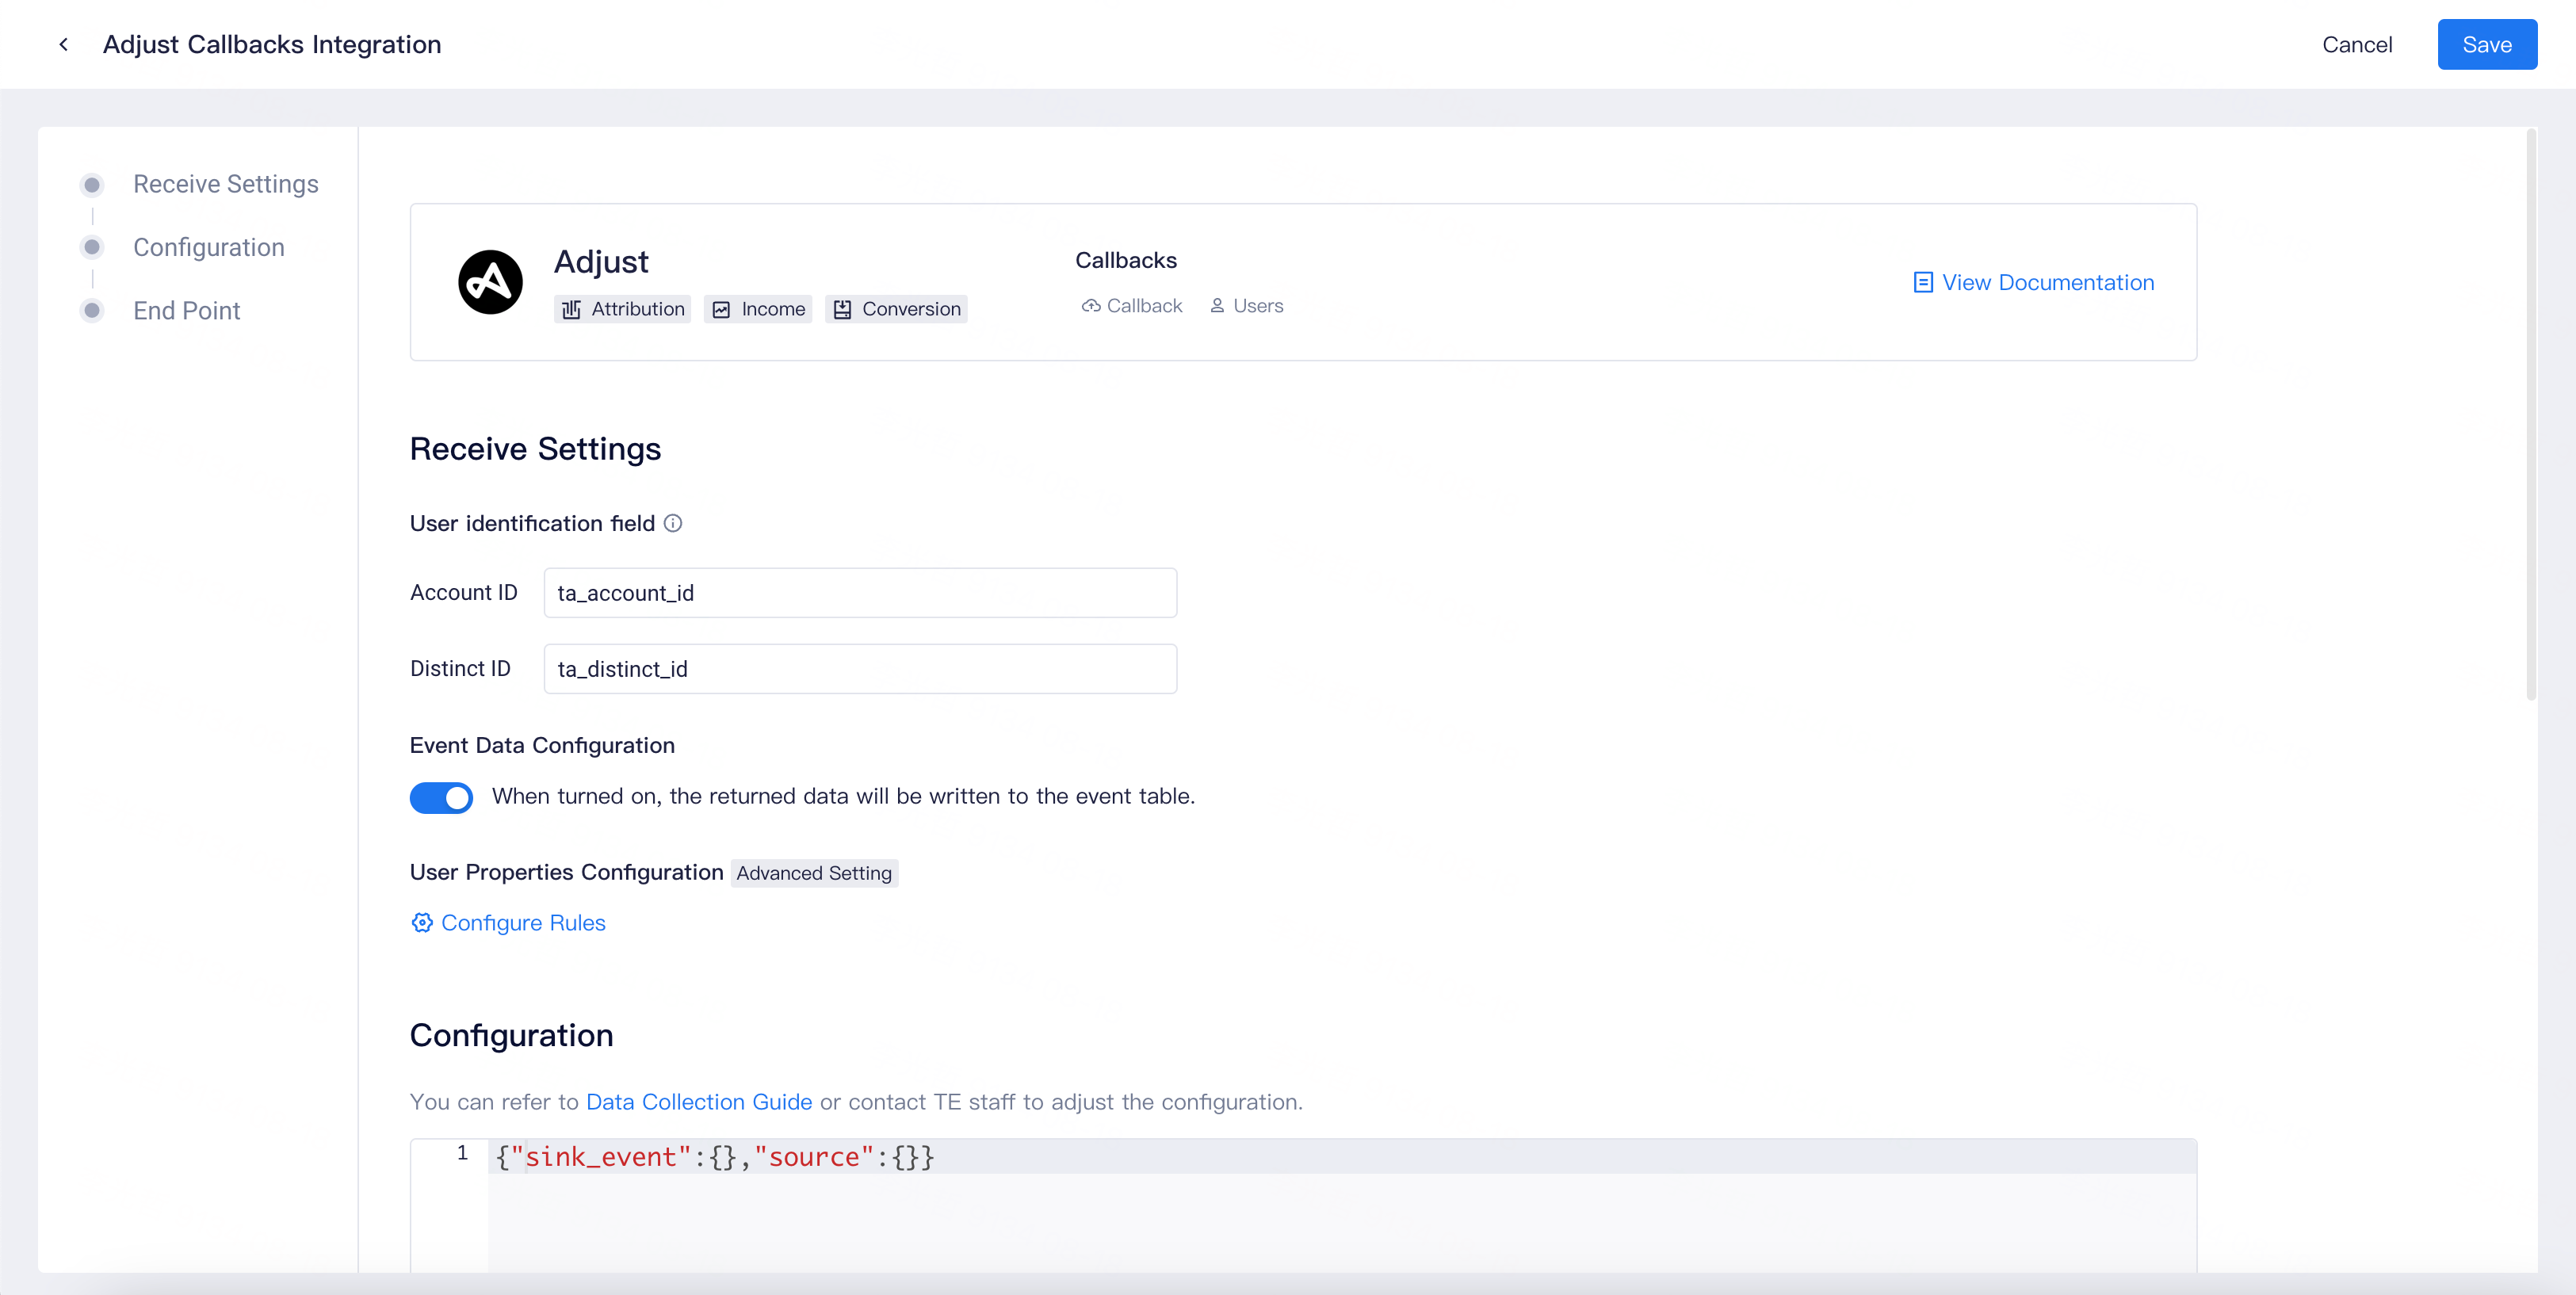Viewport: 2576px width, 1295px height.
Task: Click Cancel in the header
Action: (2356, 44)
